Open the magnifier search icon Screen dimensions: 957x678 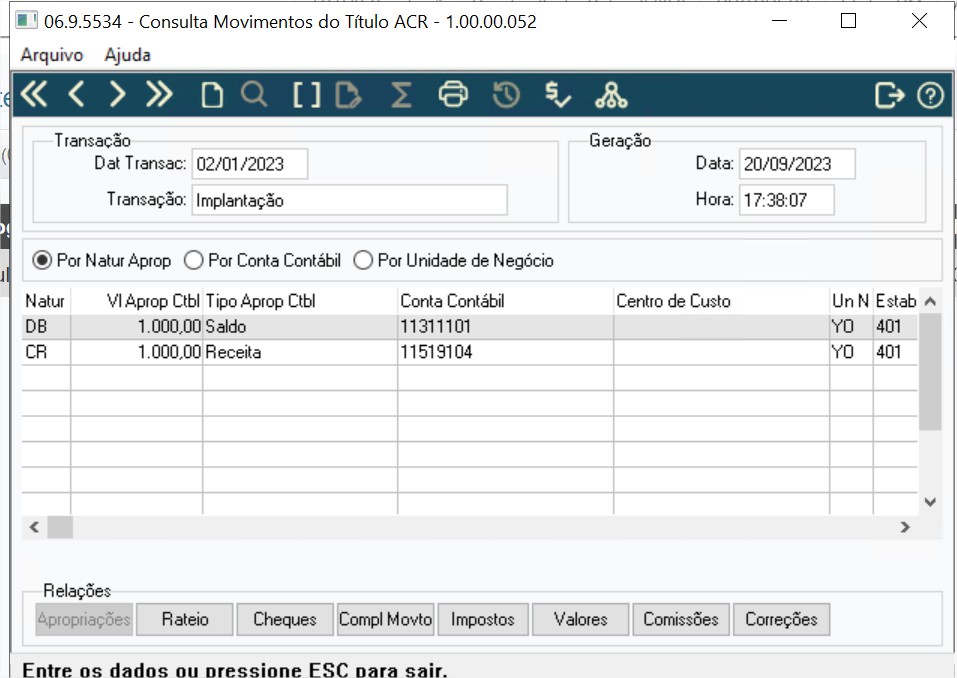254,95
